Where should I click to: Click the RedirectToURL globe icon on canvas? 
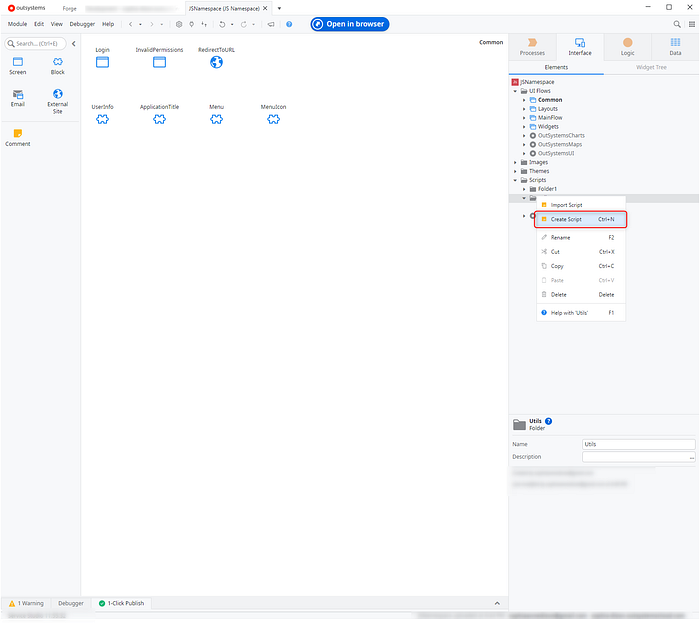point(216,62)
